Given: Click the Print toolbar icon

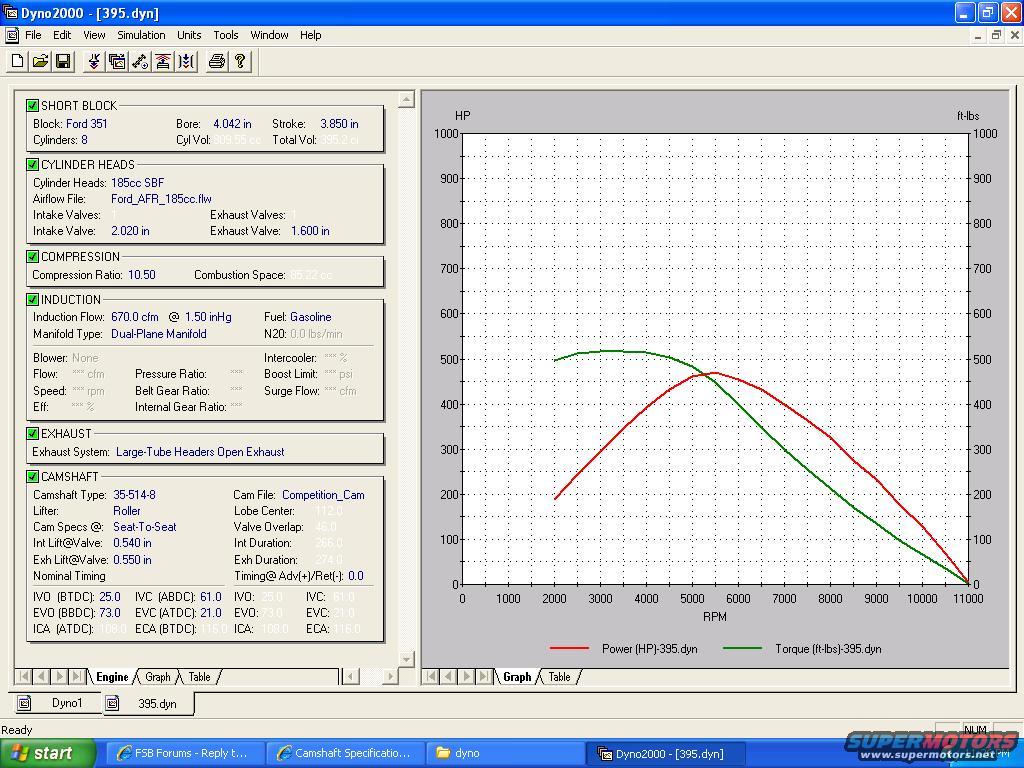Looking at the screenshot, I should click(216, 62).
